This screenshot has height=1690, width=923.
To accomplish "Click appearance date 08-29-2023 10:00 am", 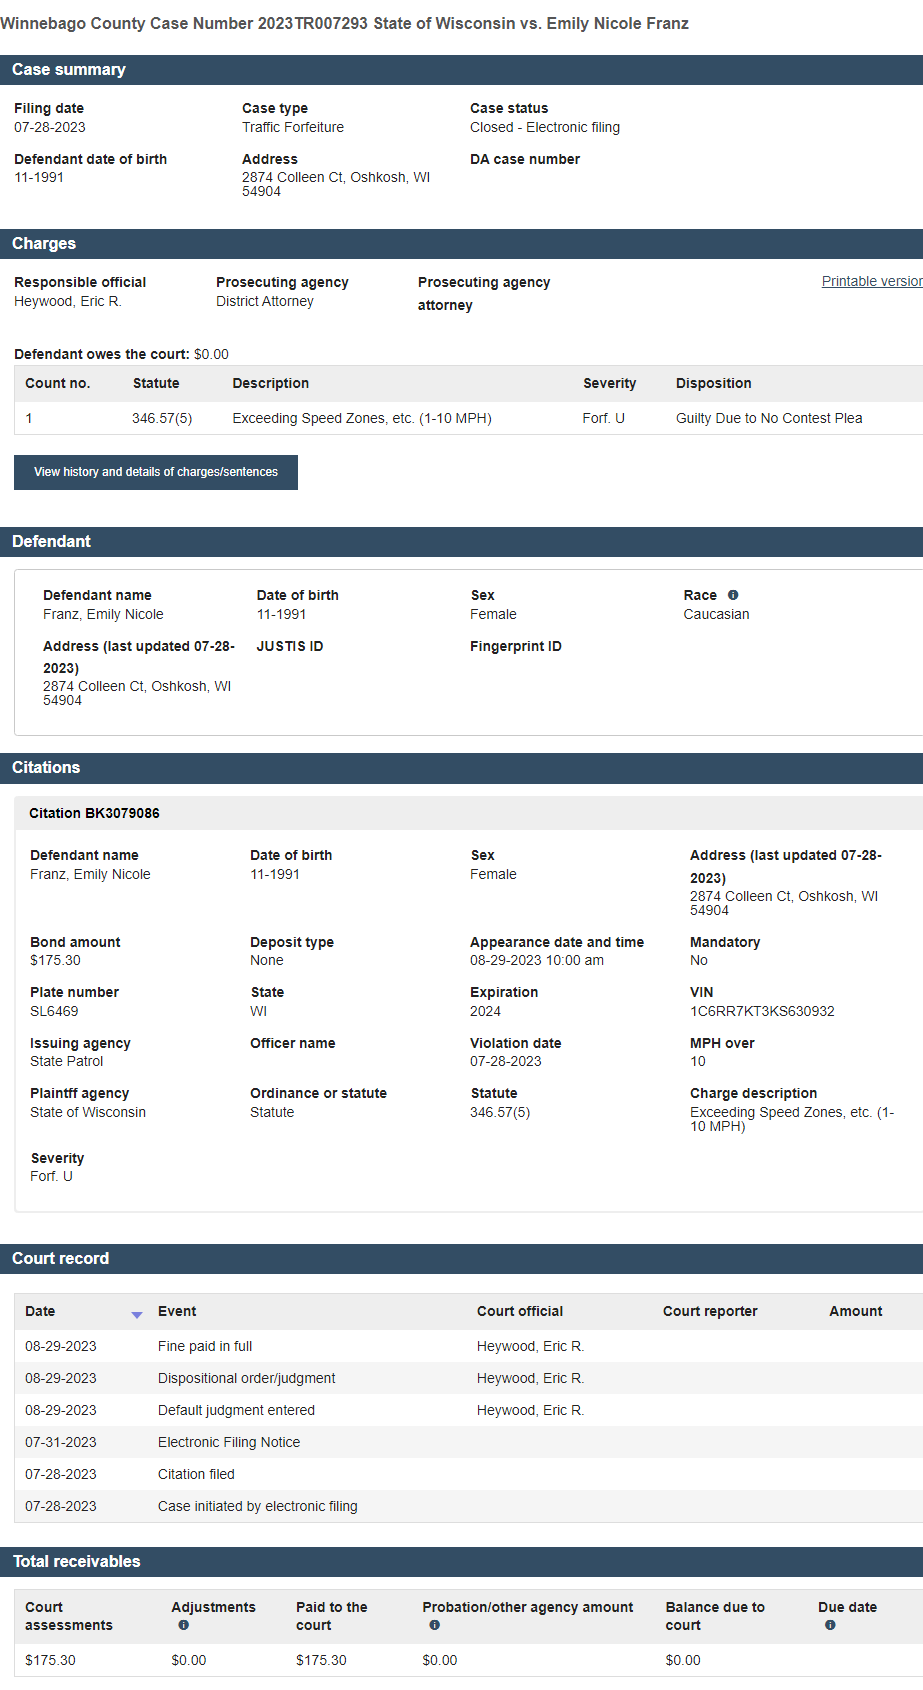I will tap(537, 960).
